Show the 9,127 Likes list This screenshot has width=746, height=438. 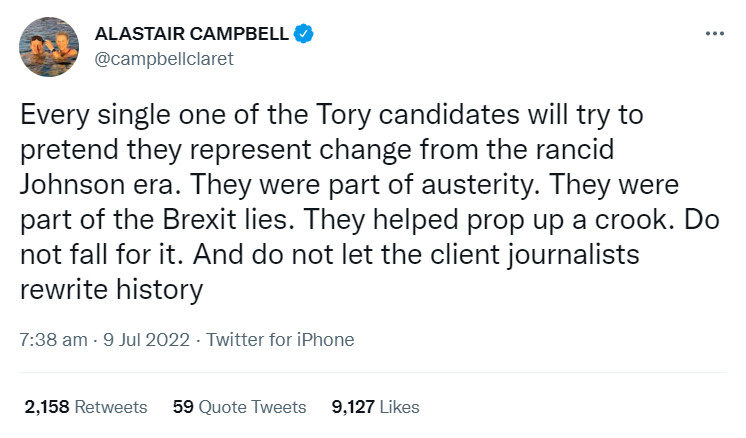point(376,407)
